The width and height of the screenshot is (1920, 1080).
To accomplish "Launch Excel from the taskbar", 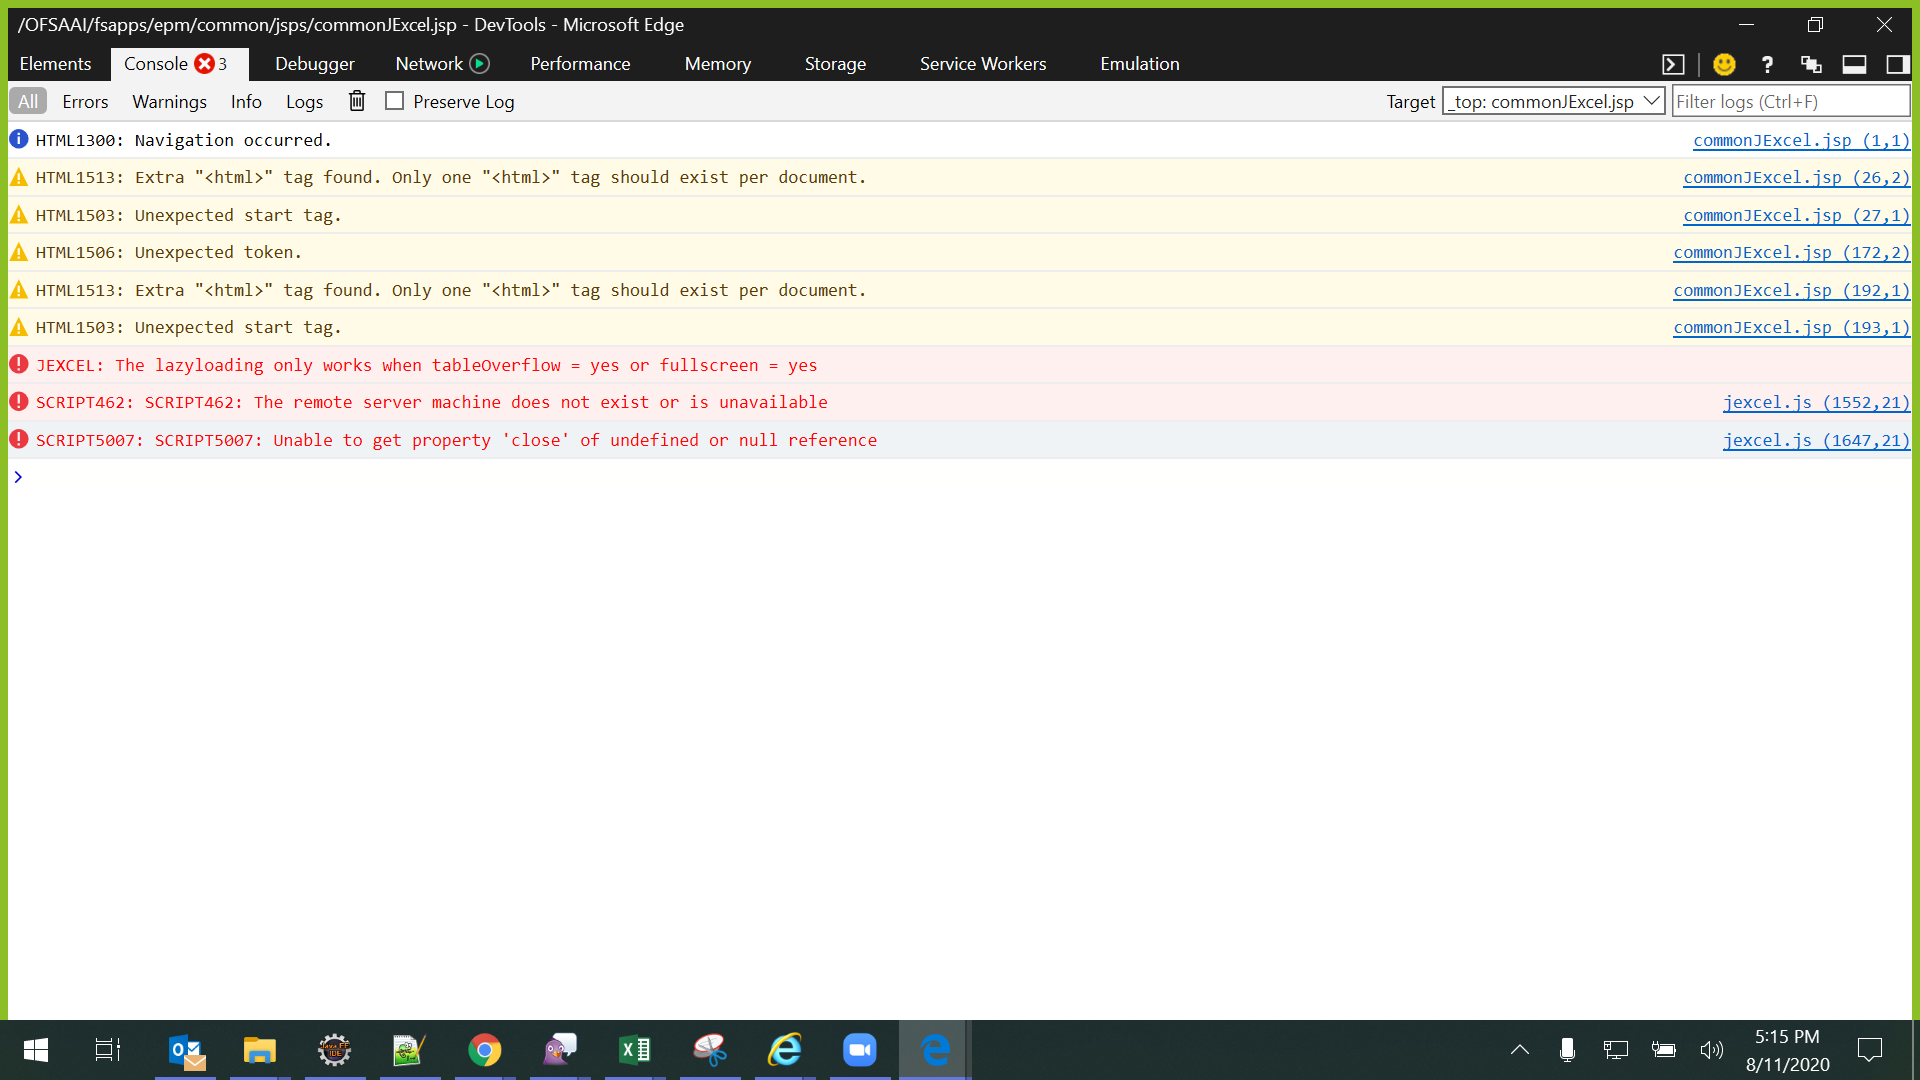I will click(634, 1049).
